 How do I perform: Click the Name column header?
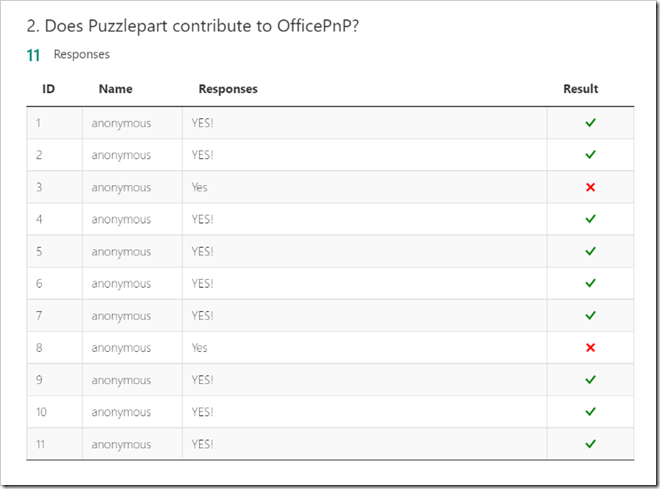point(115,89)
